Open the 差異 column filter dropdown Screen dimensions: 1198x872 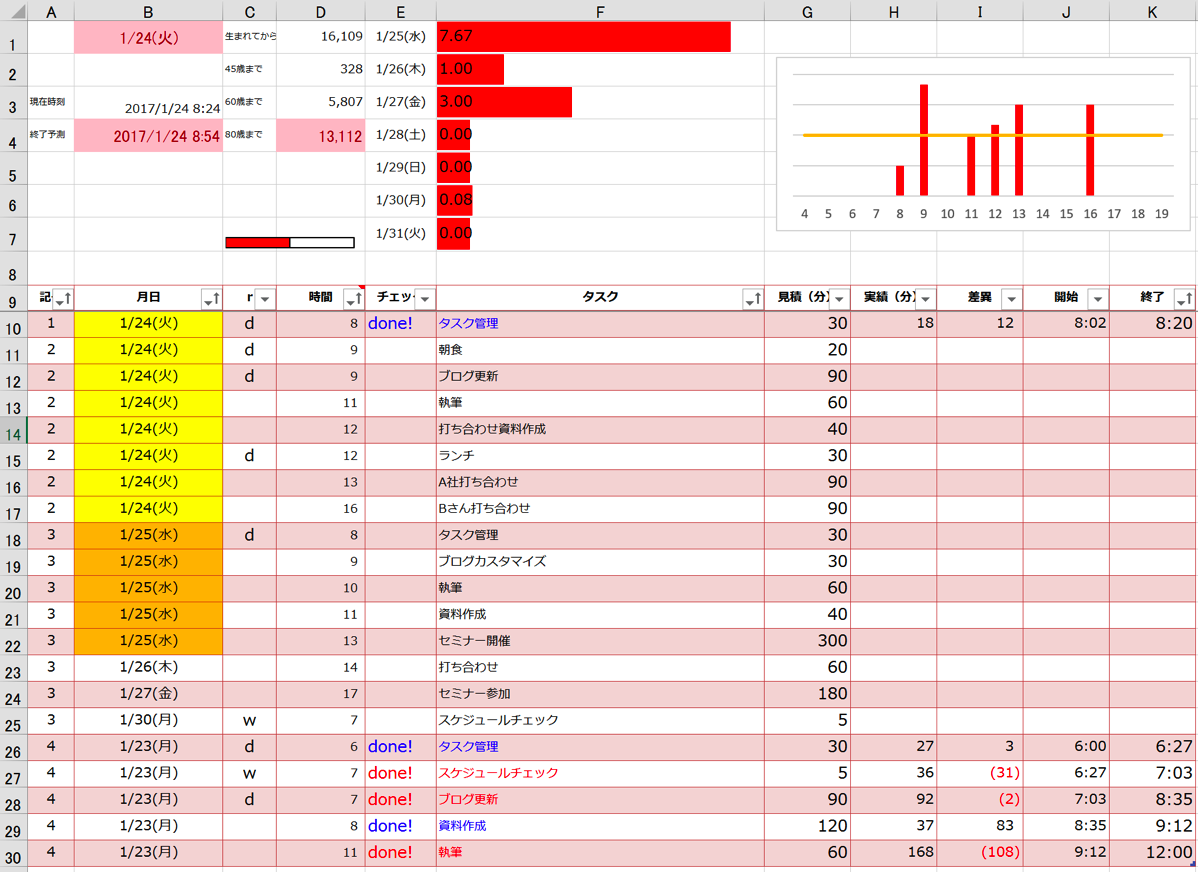tap(1012, 299)
